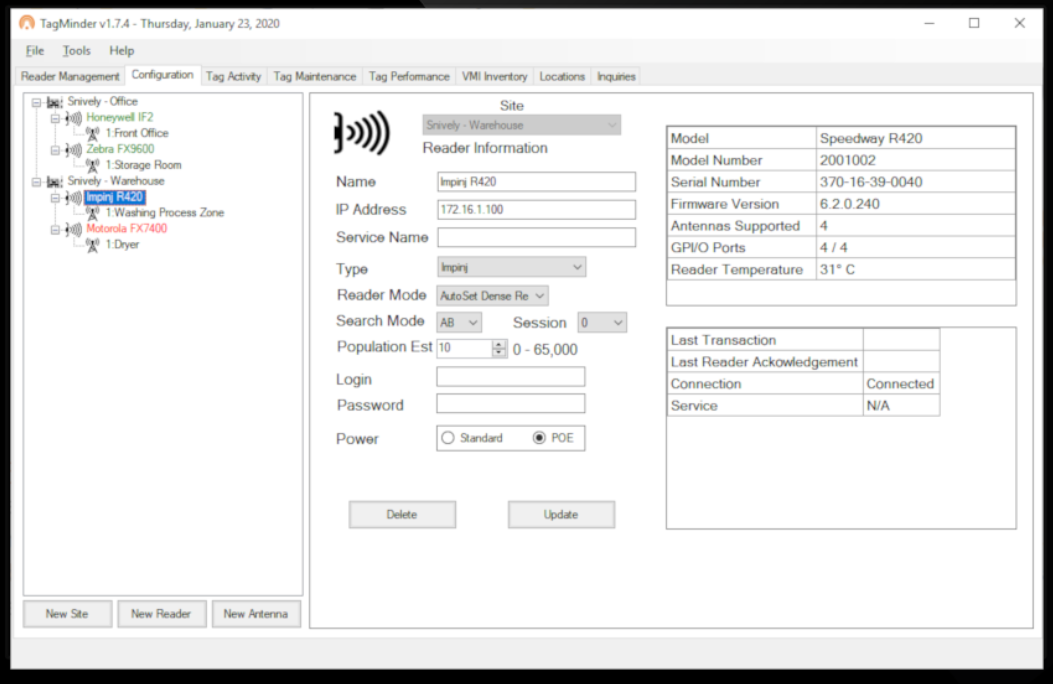Click the New Site button
Image resolution: width=1053 pixels, height=684 pixels.
(x=67, y=614)
